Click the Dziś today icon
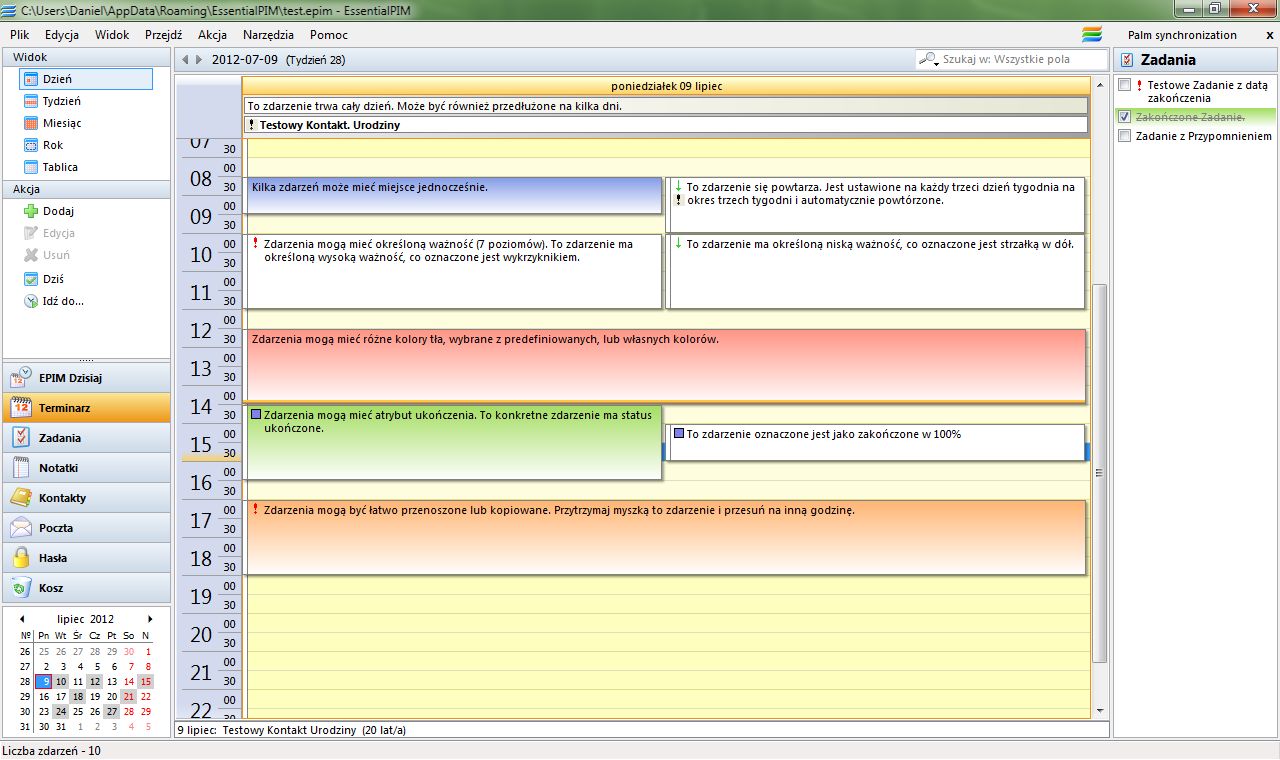 (x=31, y=279)
